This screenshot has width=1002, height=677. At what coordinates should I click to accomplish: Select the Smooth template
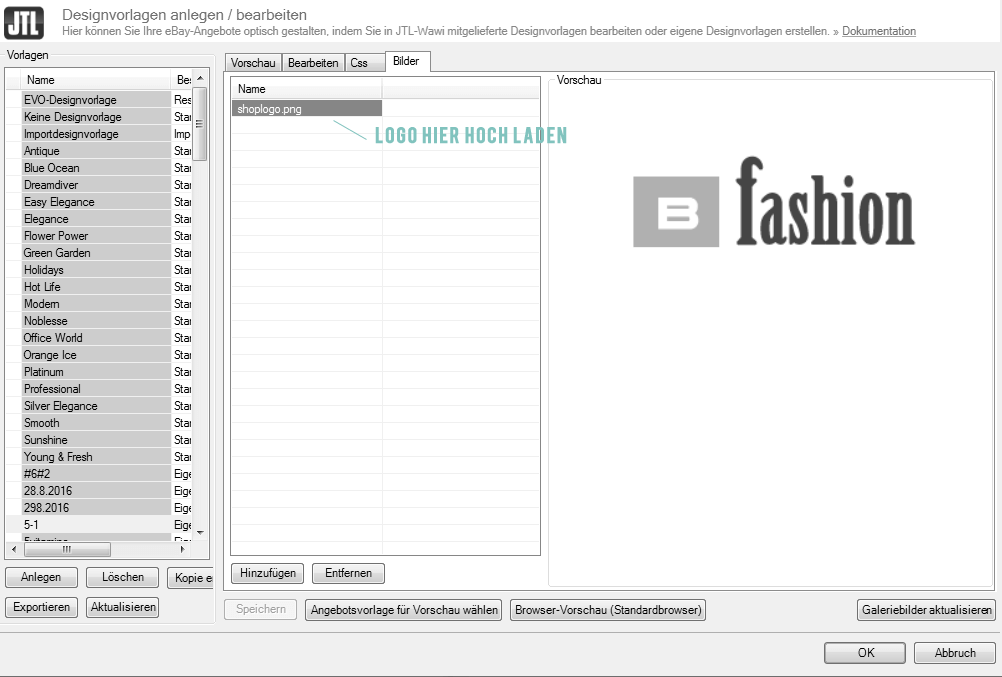click(96, 423)
